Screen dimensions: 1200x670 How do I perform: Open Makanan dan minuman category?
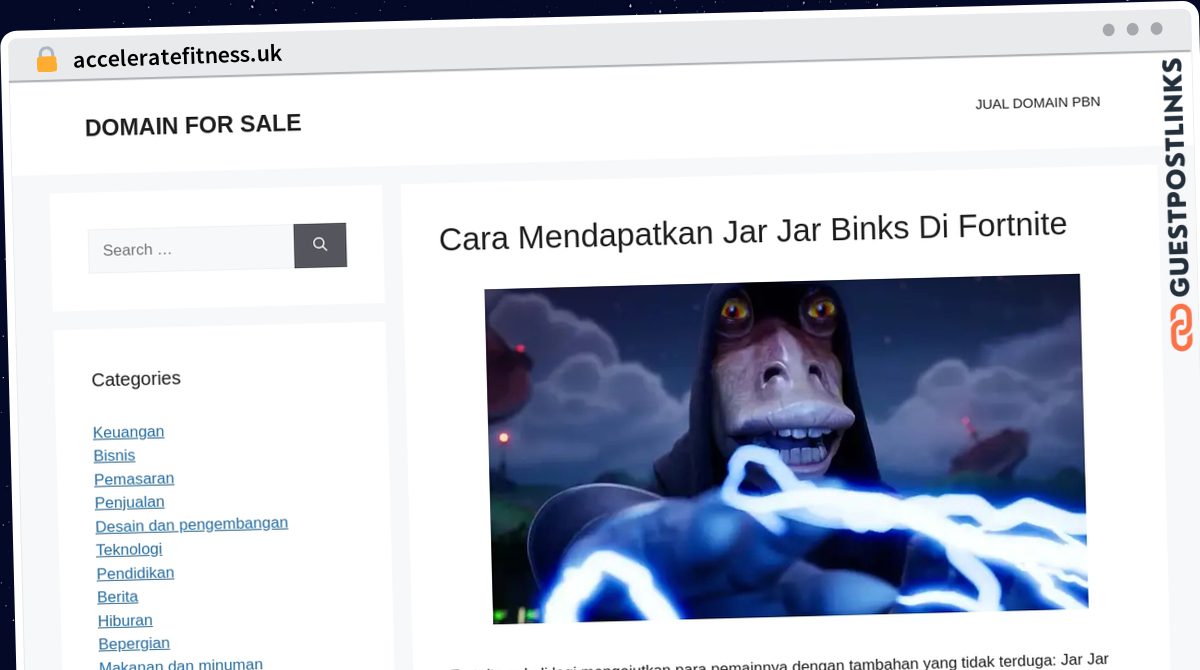[181, 664]
